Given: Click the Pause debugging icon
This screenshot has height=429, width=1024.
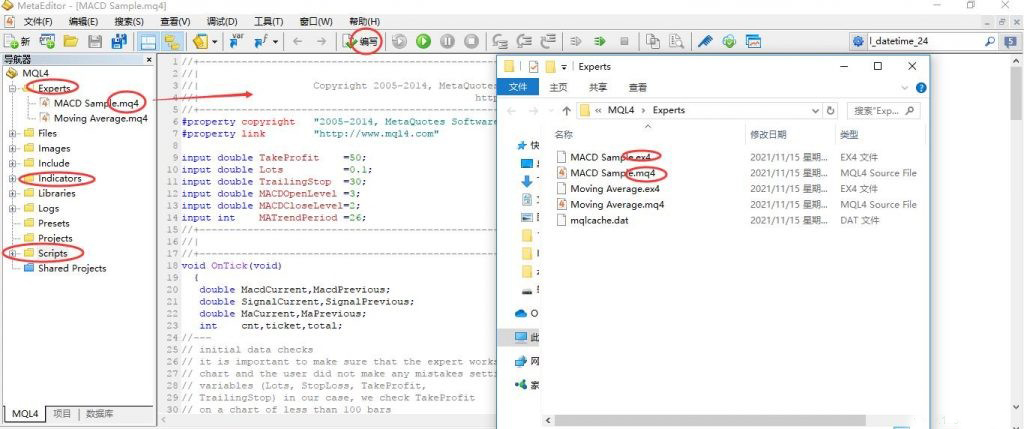Looking at the screenshot, I should pos(447,41).
